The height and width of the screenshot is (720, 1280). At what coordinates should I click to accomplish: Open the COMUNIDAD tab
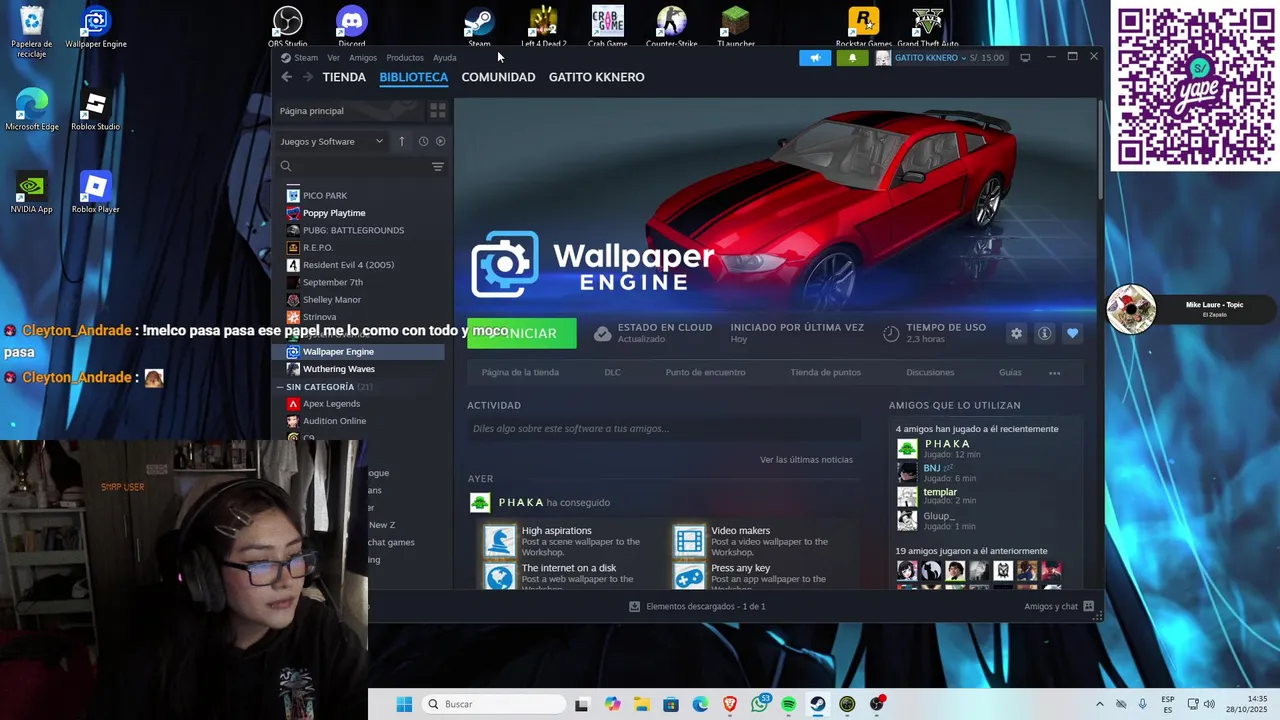498,77
